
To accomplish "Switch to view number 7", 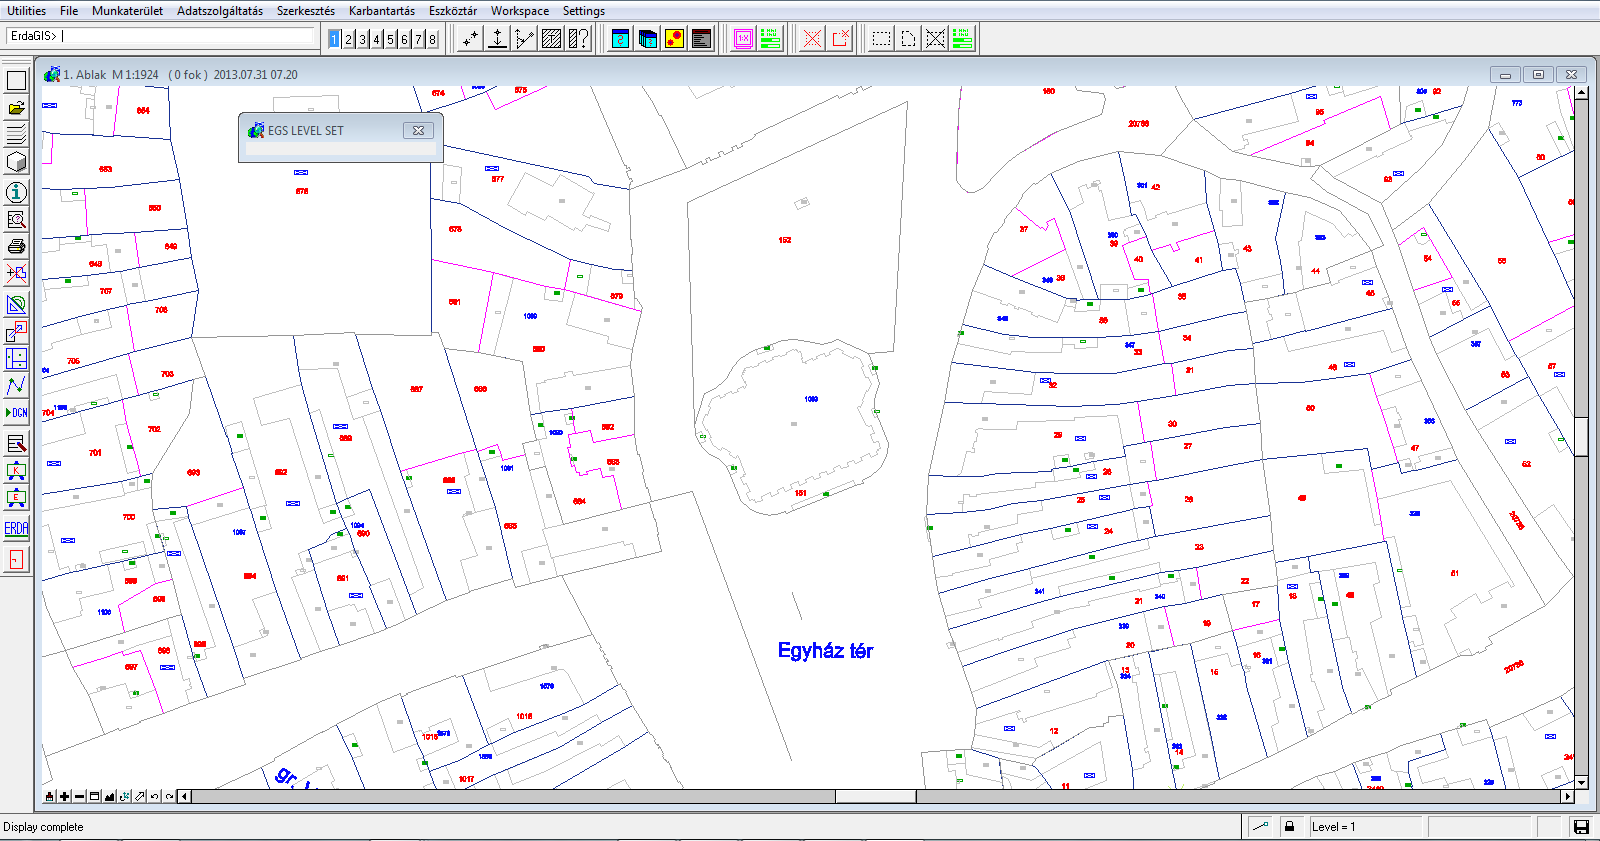I will coord(418,39).
